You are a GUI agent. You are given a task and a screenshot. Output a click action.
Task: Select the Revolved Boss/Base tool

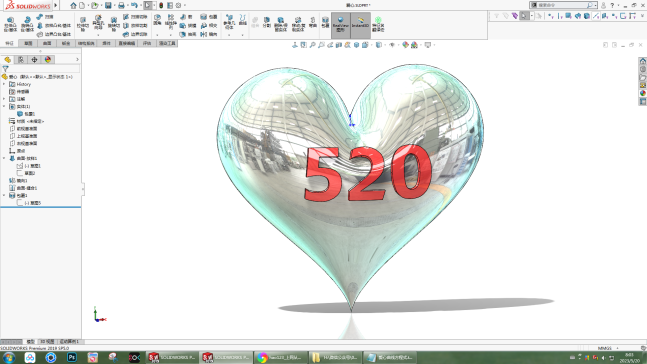point(27,24)
